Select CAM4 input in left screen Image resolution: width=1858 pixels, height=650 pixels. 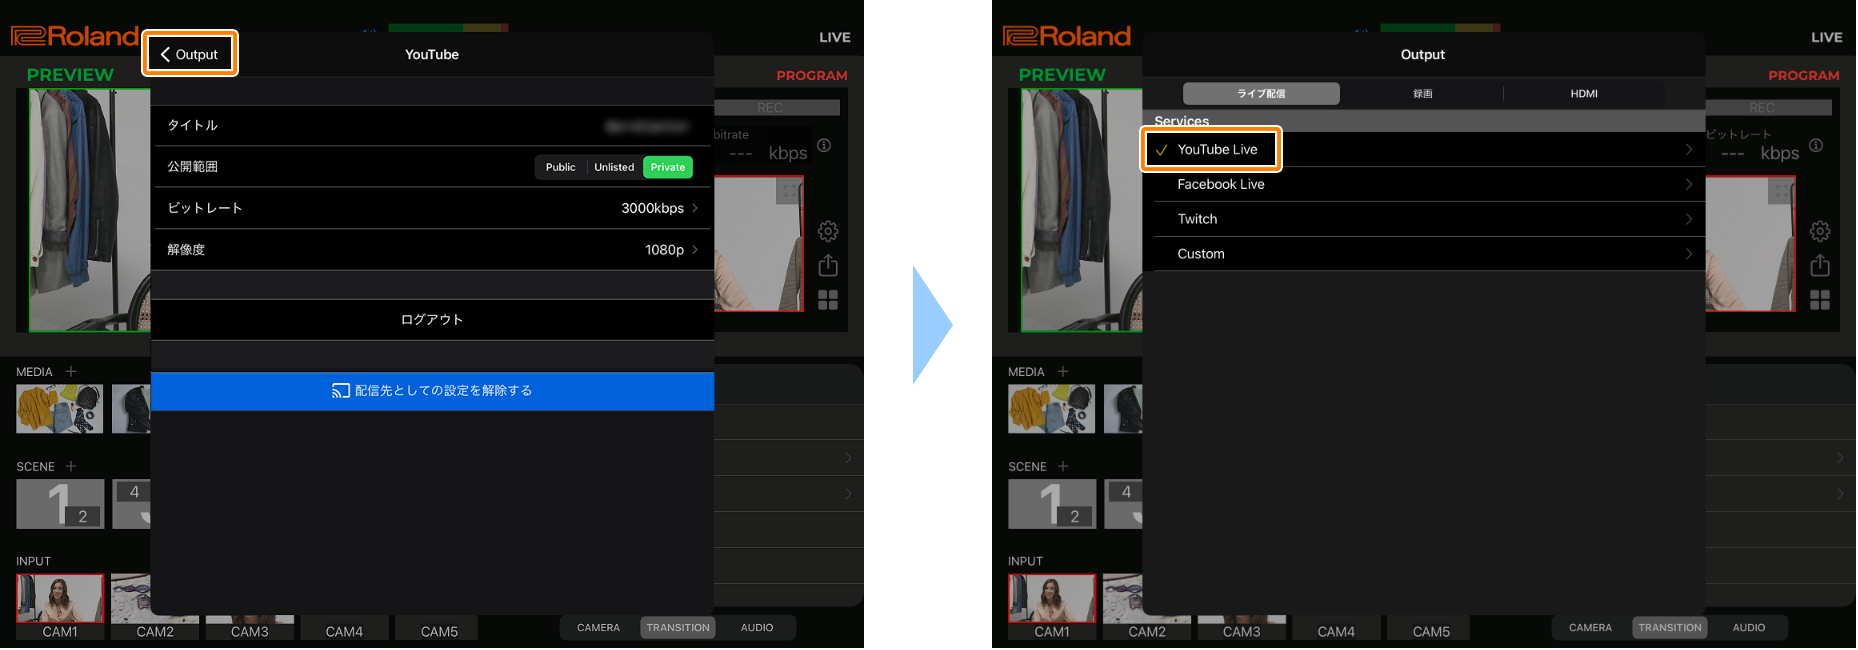pos(344,628)
